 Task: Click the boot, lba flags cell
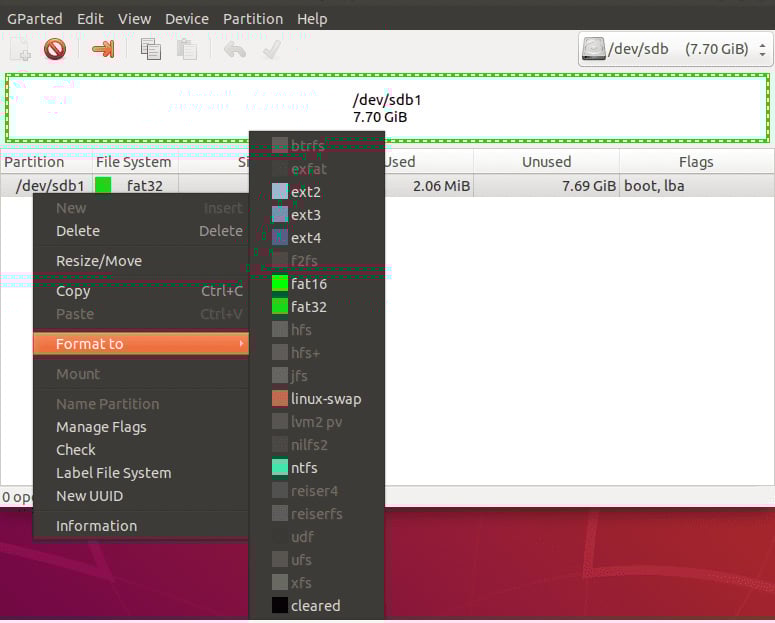click(654, 186)
